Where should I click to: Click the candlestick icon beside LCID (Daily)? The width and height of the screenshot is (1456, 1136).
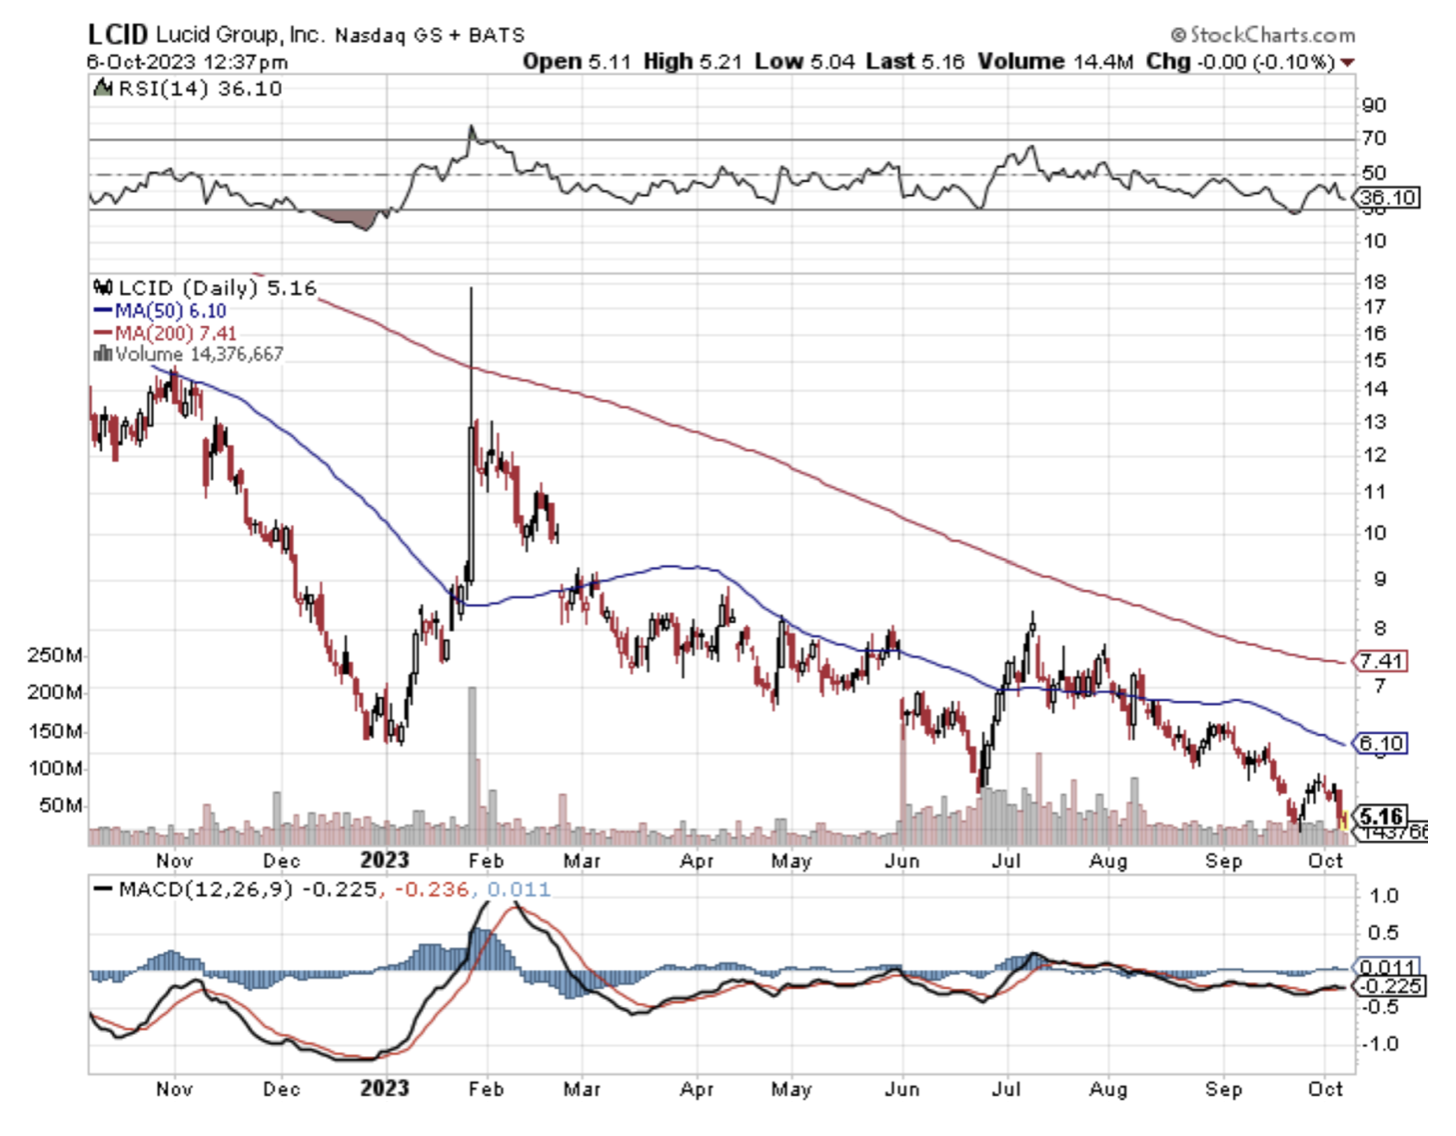[x=102, y=288]
